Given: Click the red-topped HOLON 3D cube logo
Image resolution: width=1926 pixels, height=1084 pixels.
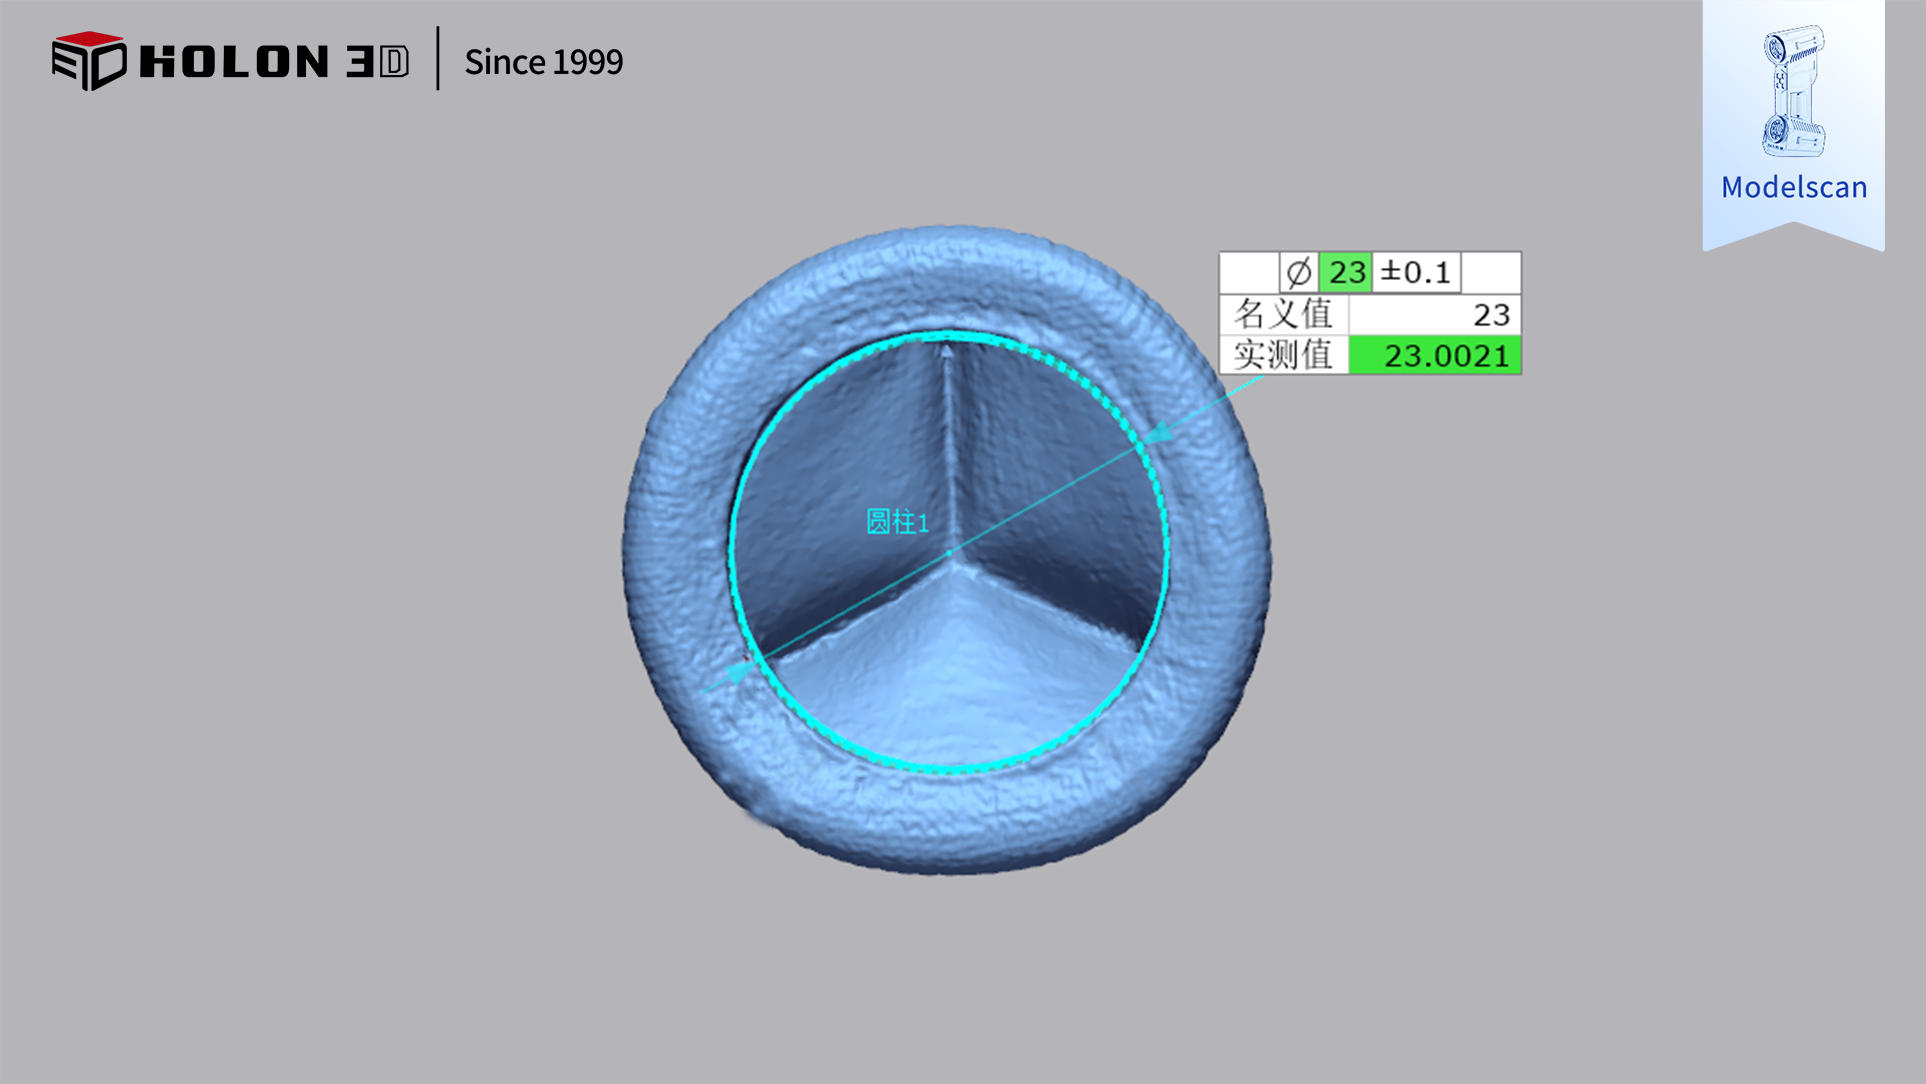Looking at the screenshot, I should pos(89,61).
